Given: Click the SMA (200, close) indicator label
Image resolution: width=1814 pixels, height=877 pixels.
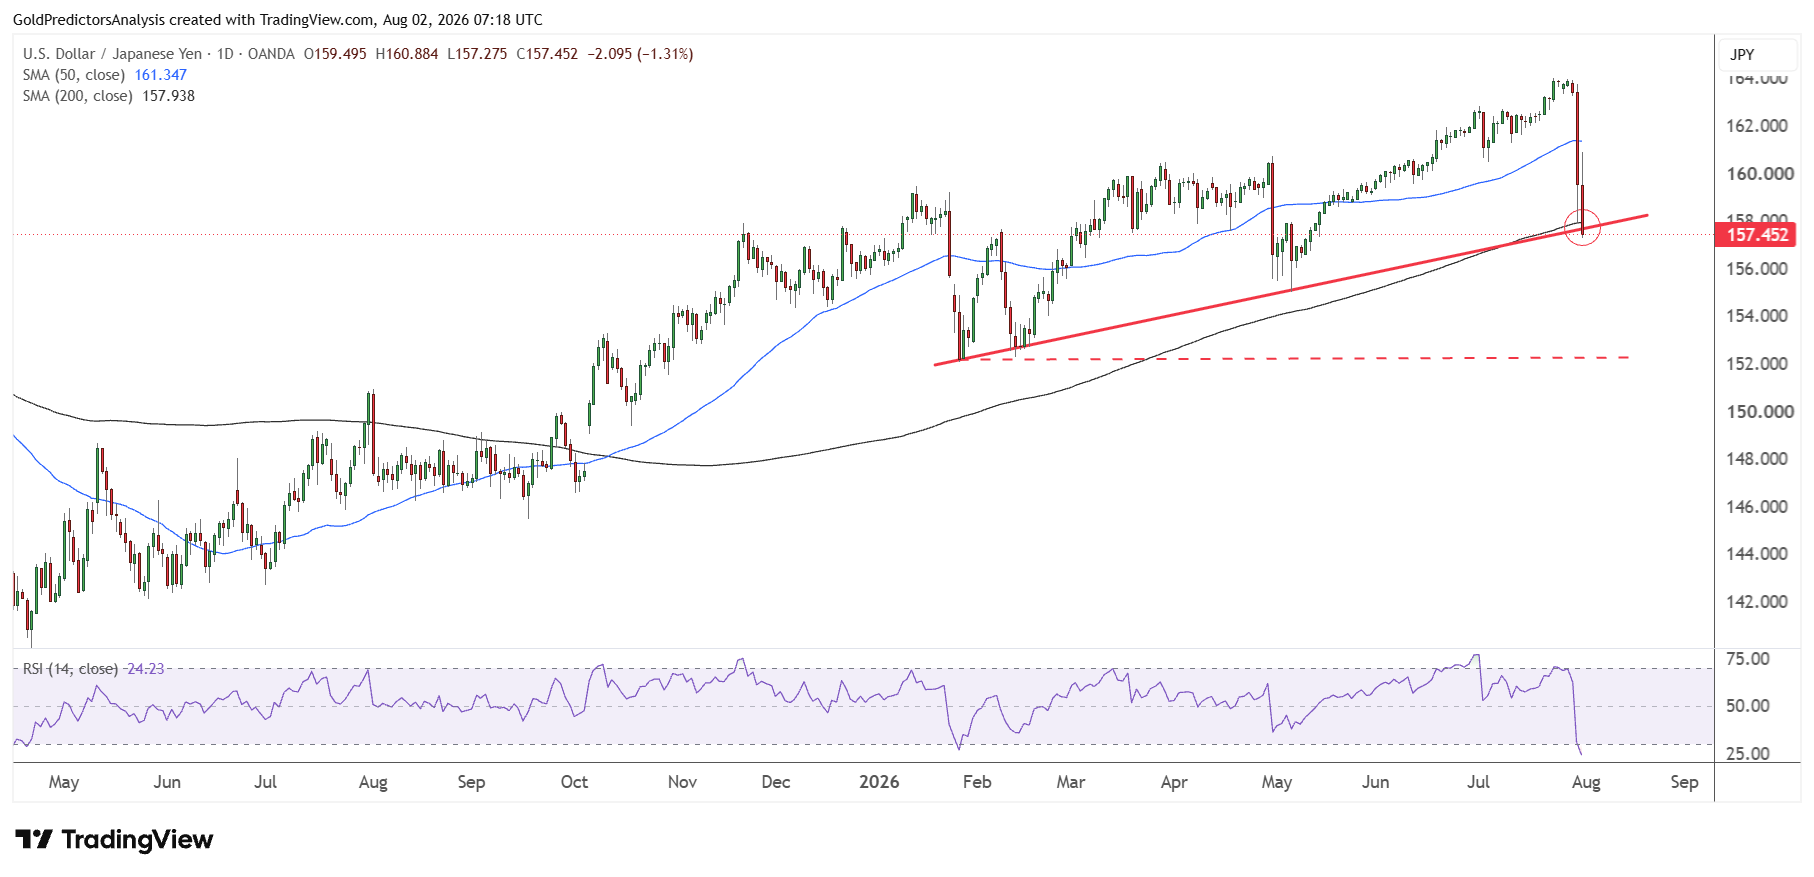Looking at the screenshot, I should [x=78, y=96].
